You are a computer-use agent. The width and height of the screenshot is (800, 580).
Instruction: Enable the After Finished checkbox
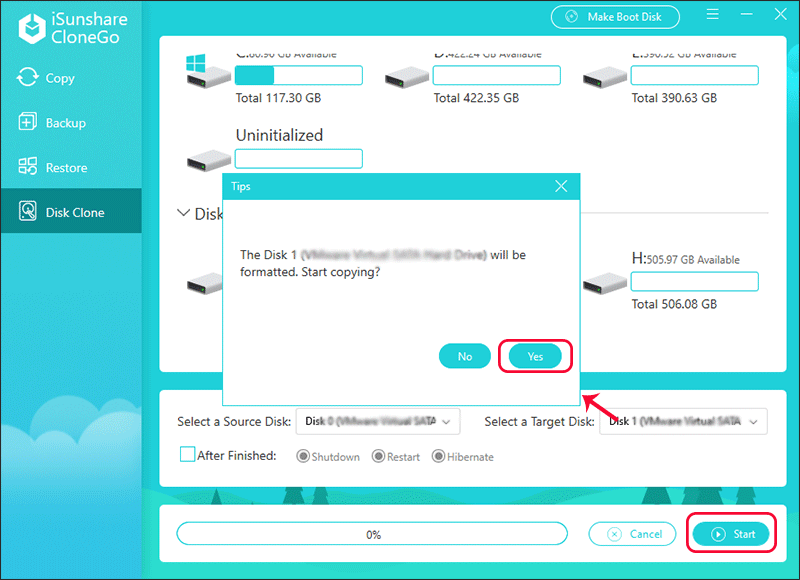pos(187,455)
